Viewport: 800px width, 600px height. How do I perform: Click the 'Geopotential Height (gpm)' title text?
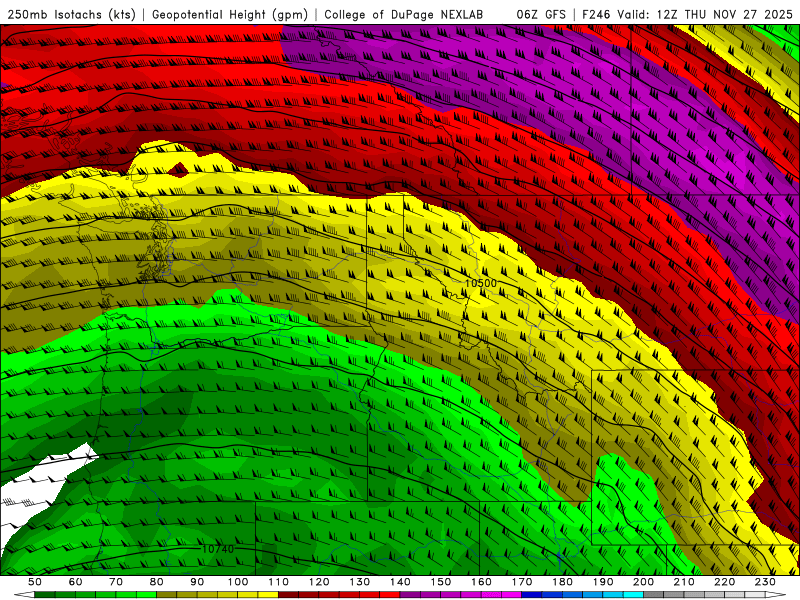(x=230, y=14)
